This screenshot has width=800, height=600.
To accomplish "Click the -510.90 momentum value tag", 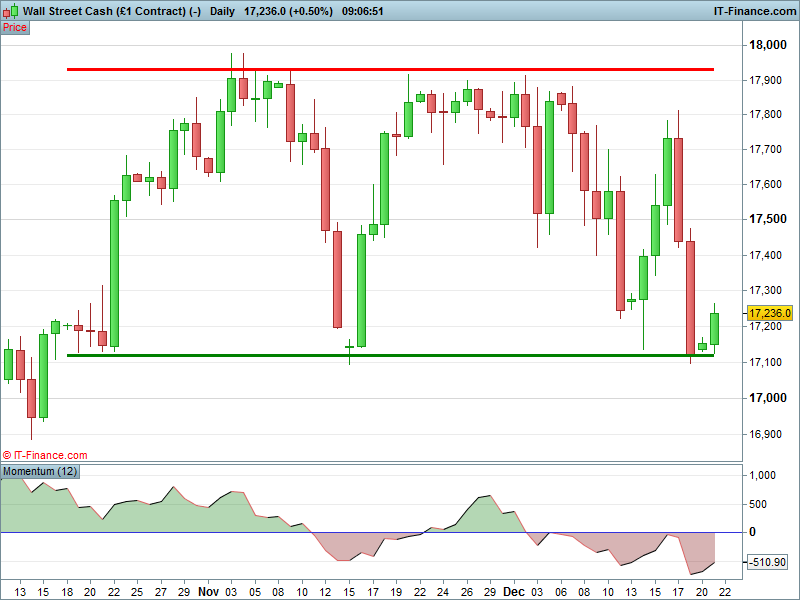I will pos(770,562).
